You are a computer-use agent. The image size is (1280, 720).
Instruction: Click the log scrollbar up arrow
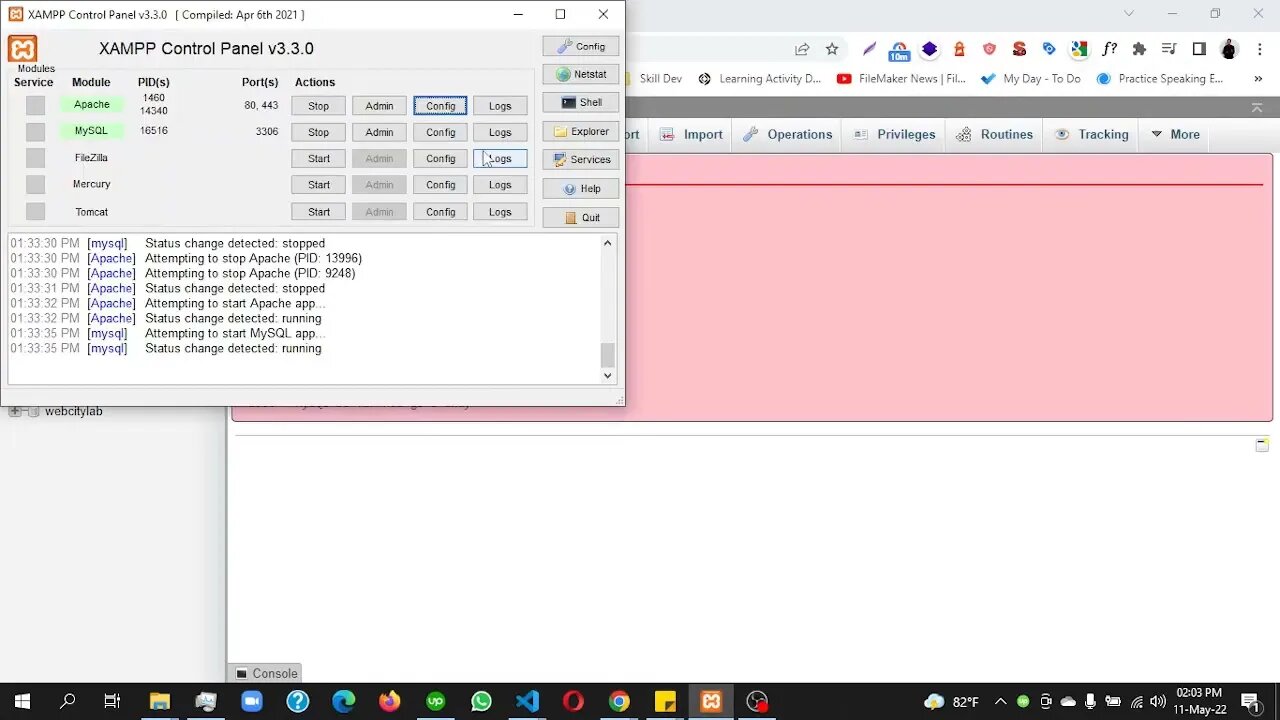pyautogui.click(x=607, y=243)
